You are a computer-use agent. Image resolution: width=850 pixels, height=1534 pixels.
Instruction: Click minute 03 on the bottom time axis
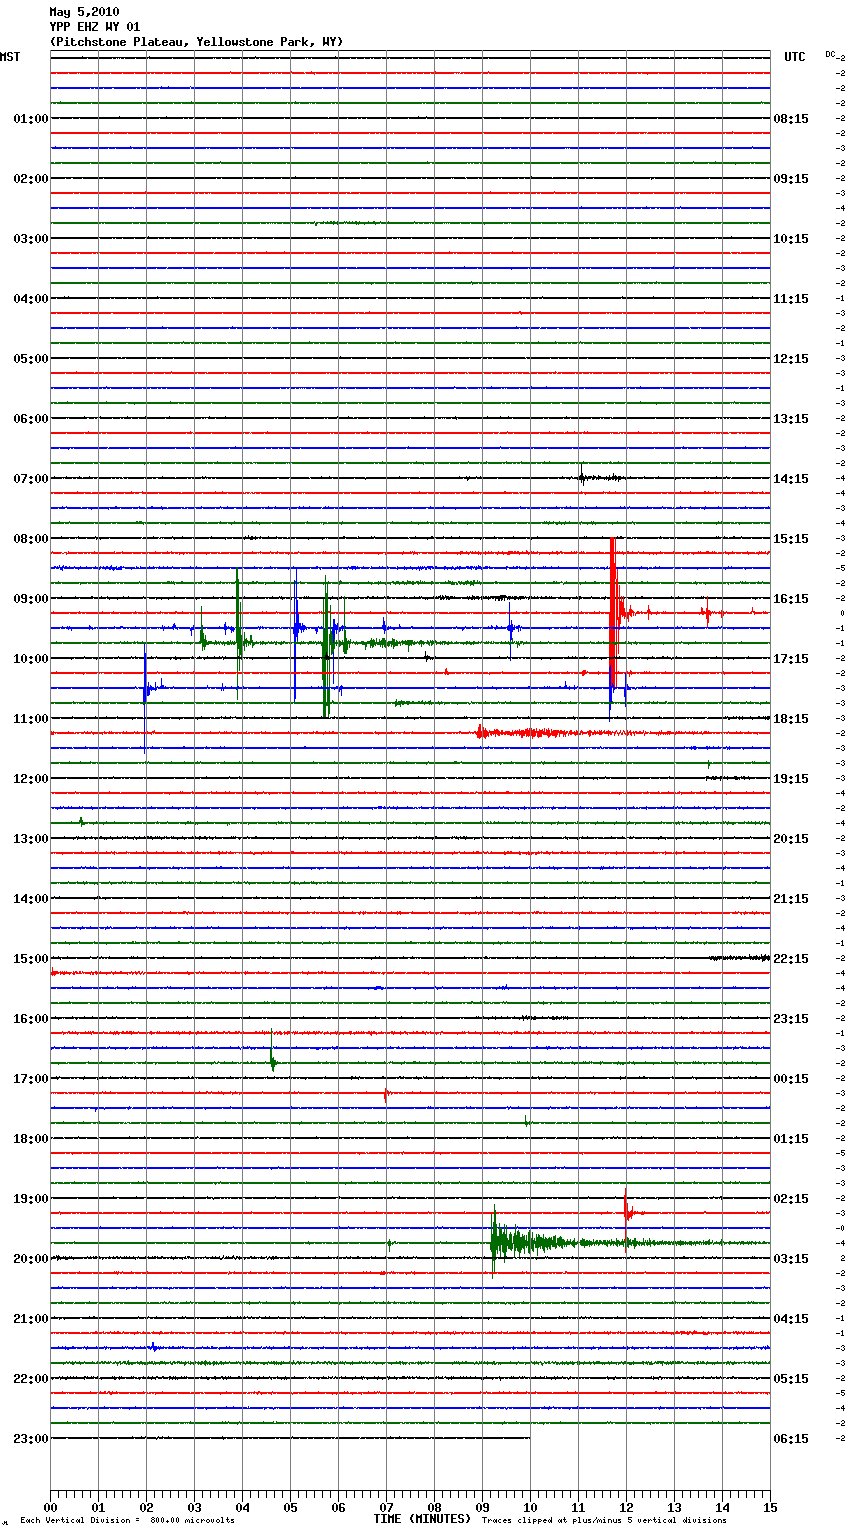point(194,1507)
